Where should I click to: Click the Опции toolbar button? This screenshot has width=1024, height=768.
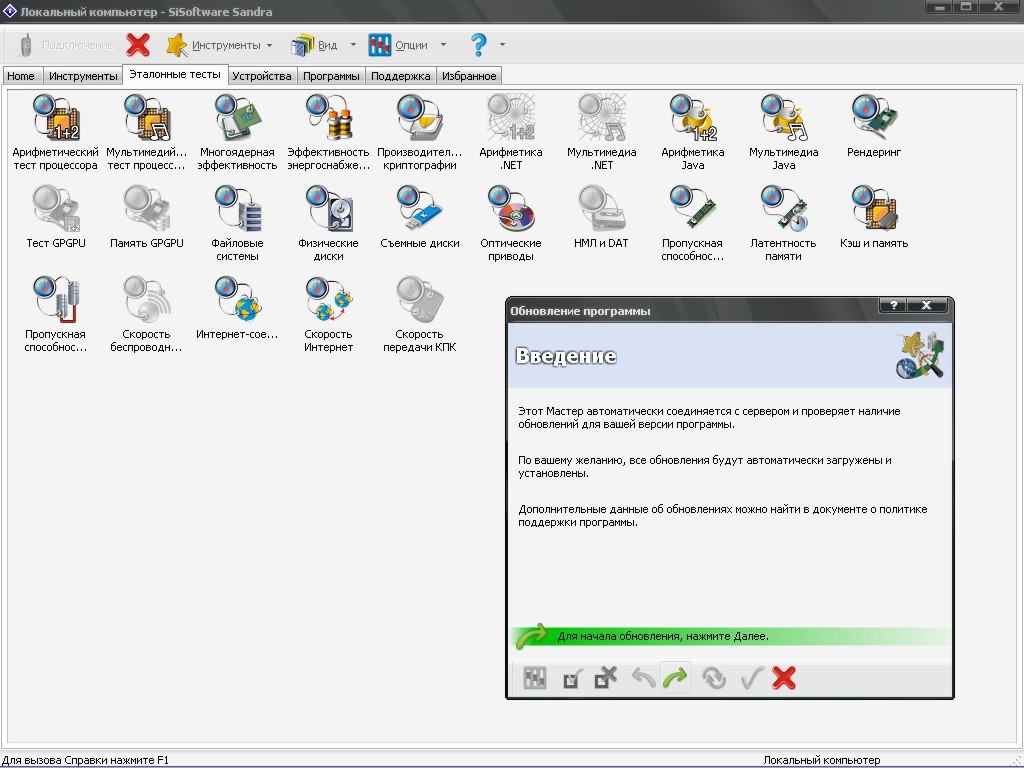(x=398, y=45)
